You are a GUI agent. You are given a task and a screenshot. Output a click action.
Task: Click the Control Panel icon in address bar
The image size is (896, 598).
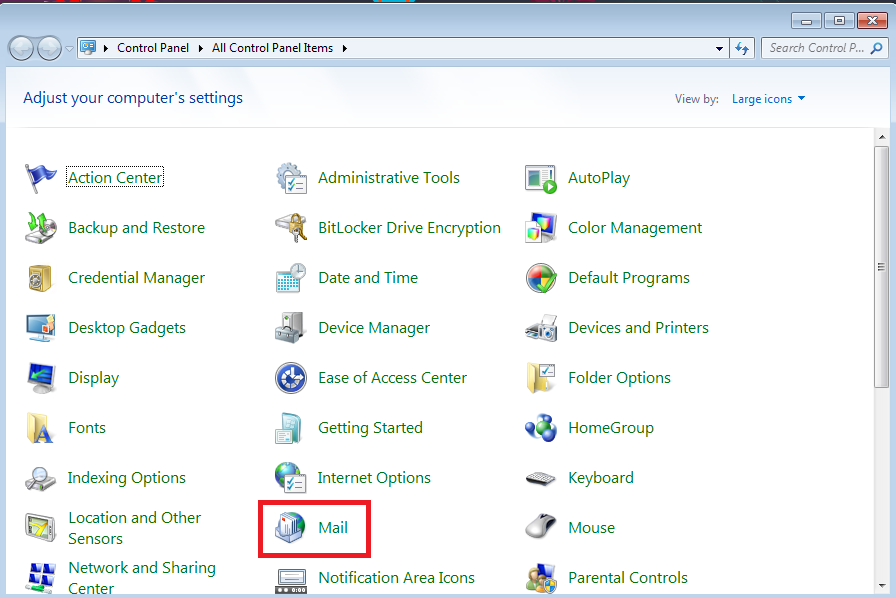coord(88,47)
